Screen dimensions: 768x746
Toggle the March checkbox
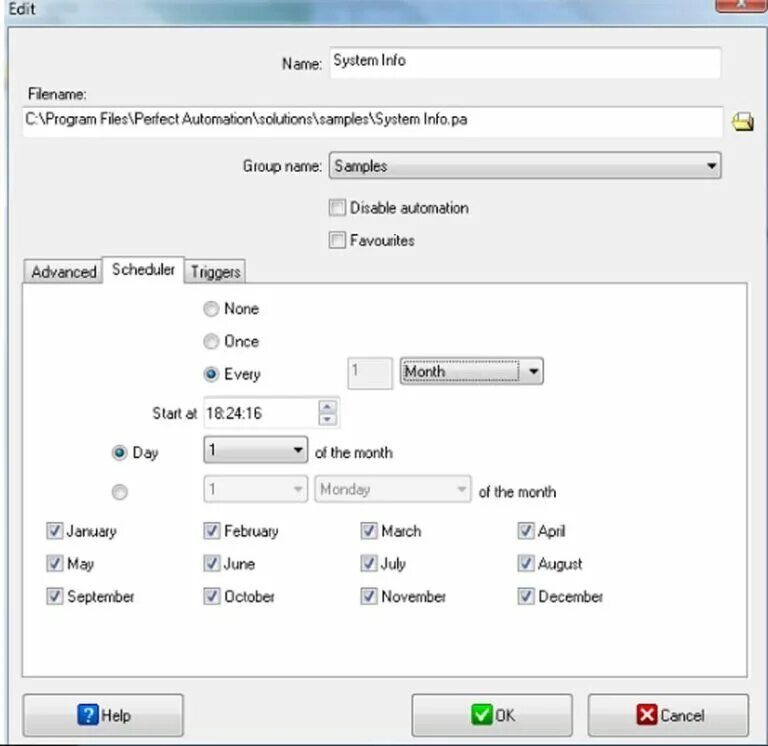[x=368, y=531]
